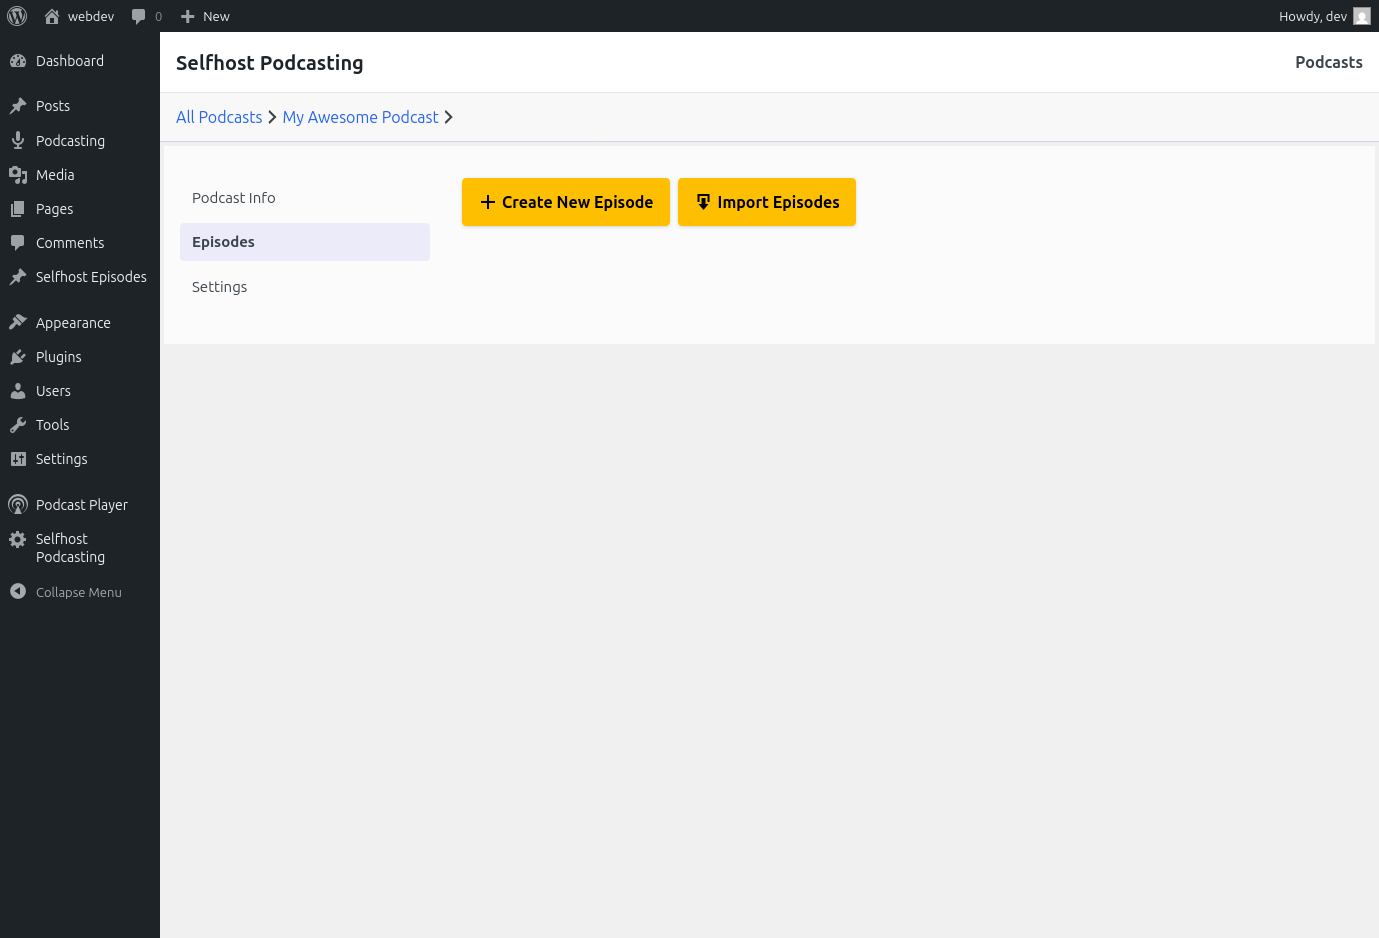Click Create New Episode button
Screen dimensions: 1379x938
tap(566, 202)
